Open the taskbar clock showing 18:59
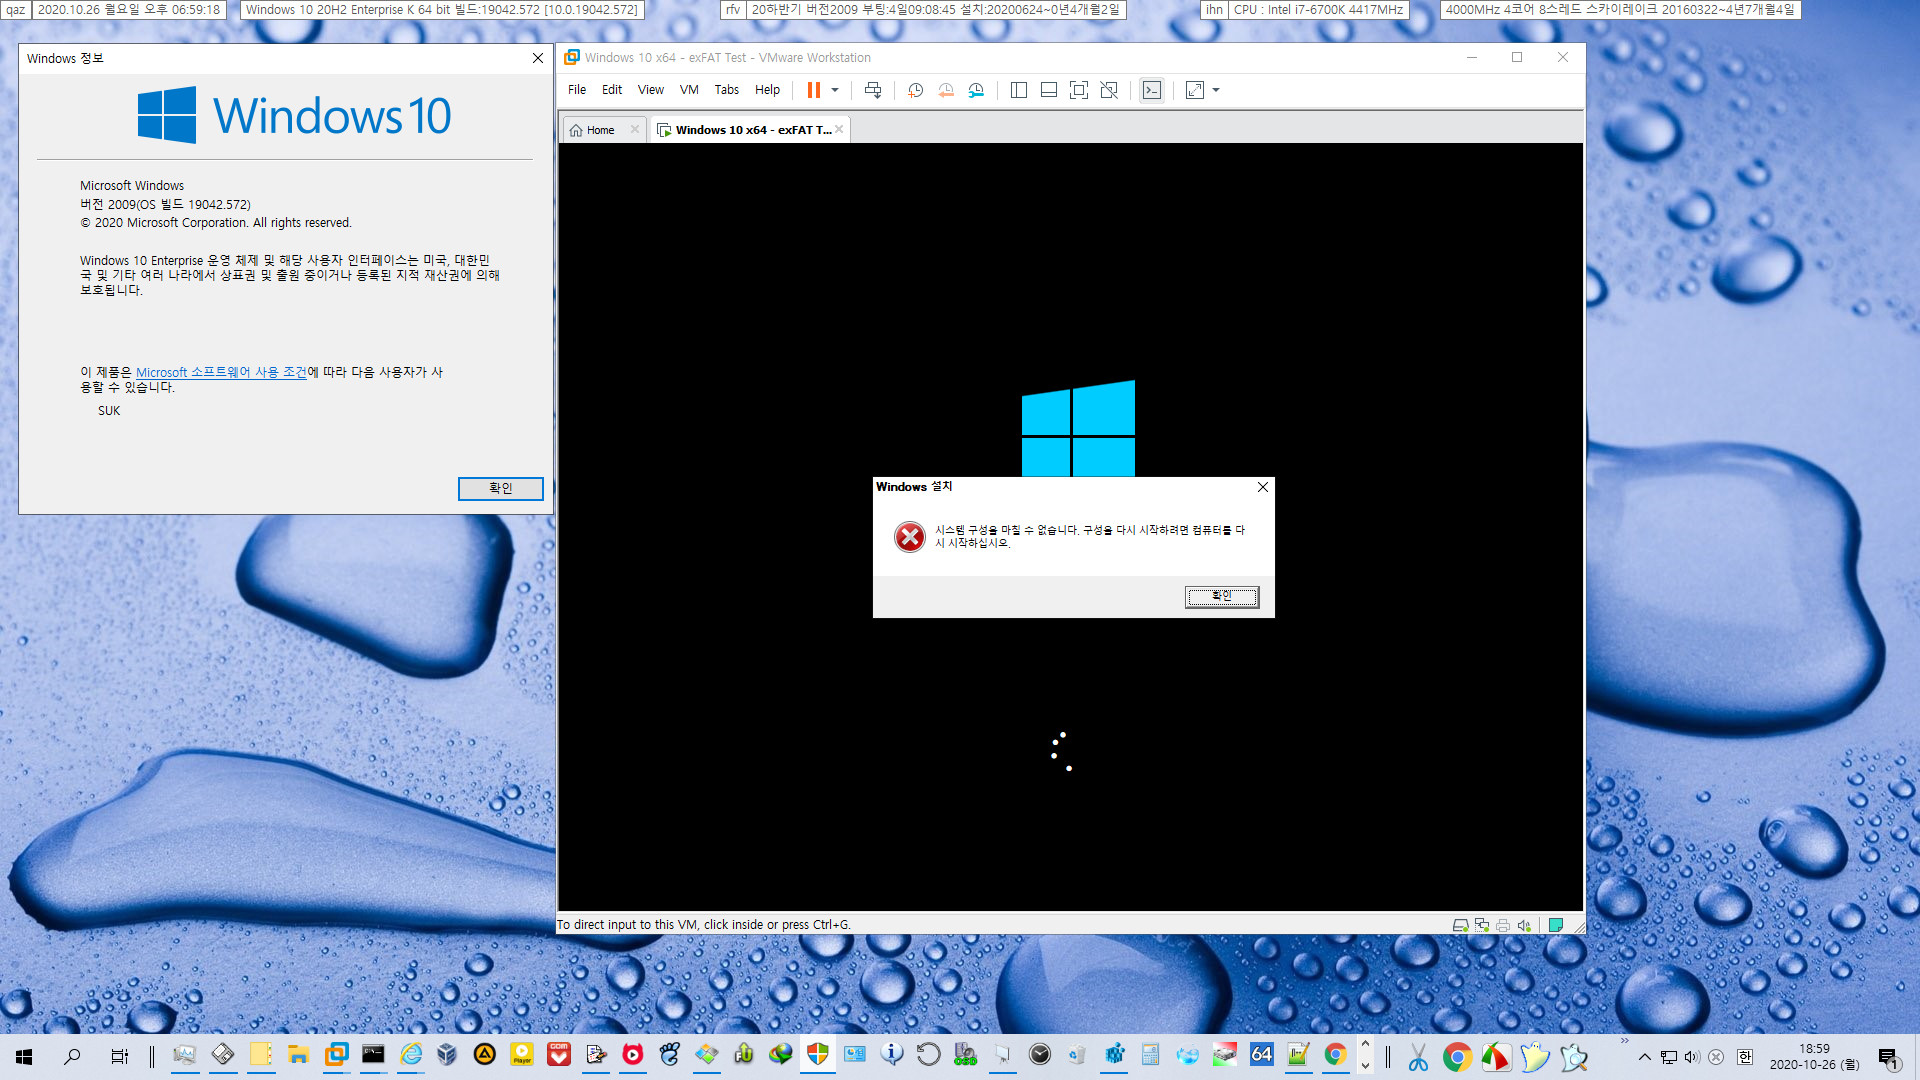The height and width of the screenshot is (1080, 1920). 1814,1057
